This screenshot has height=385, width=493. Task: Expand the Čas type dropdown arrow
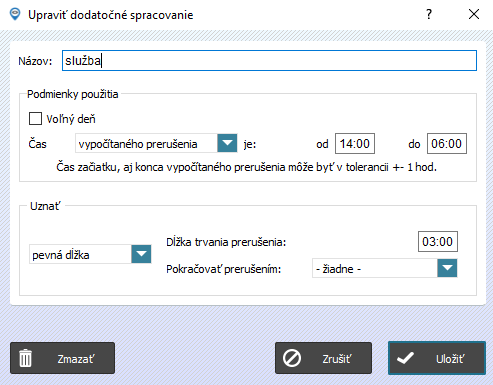[x=227, y=143]
